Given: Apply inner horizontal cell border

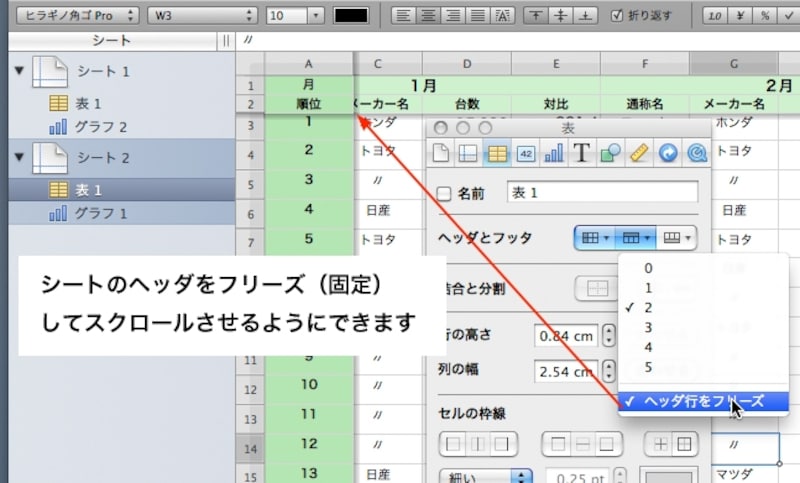Looking at the screenshot, I should (582, 444).
